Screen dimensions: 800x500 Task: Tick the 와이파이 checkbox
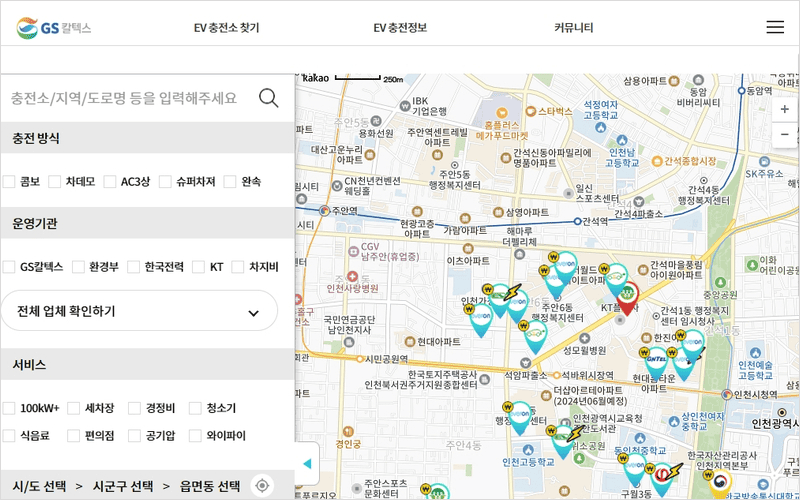tap(195, 436)
